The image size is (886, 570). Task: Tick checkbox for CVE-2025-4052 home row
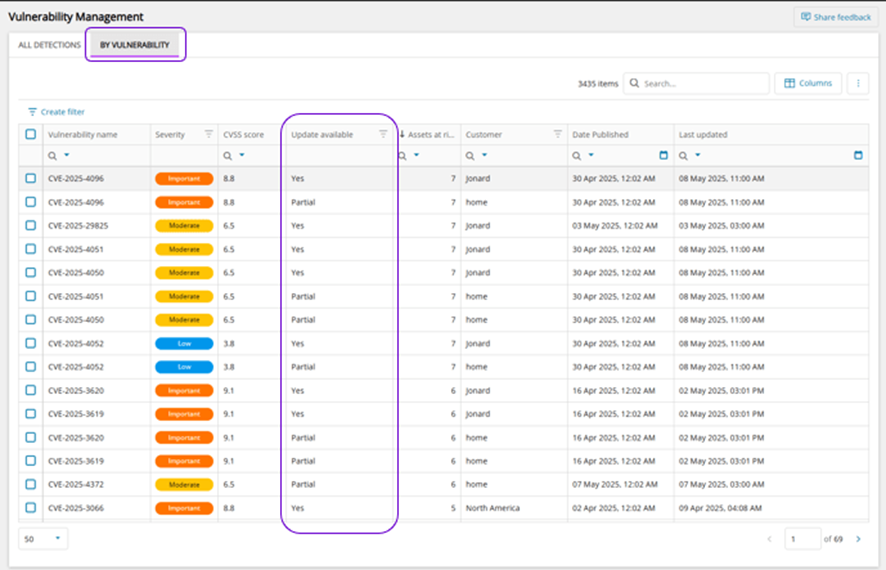coord(31,366)
